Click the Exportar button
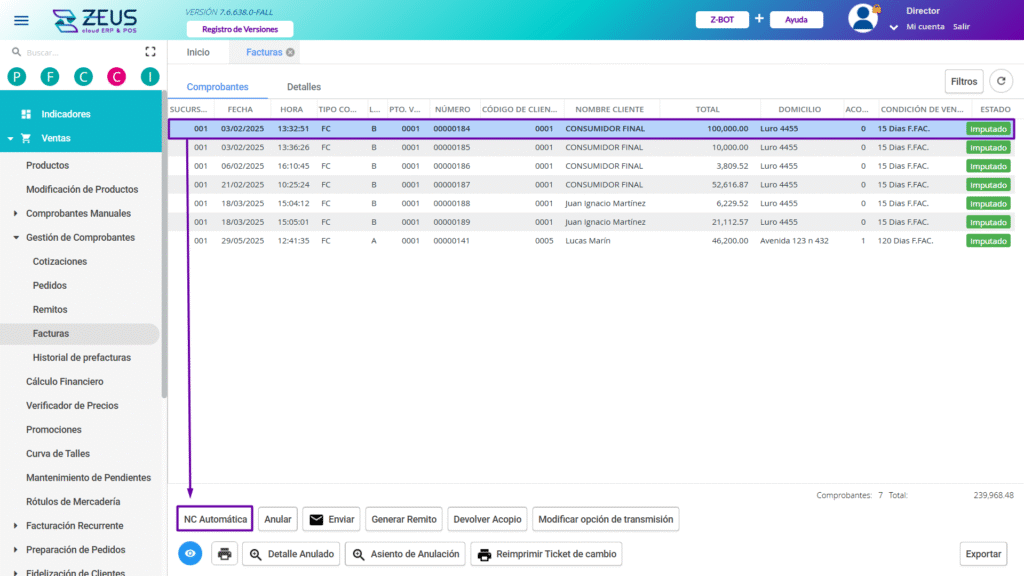Image resolution: width=1024 pixels, height=576 pixels. pyautogui.click(x=983, y=554)
